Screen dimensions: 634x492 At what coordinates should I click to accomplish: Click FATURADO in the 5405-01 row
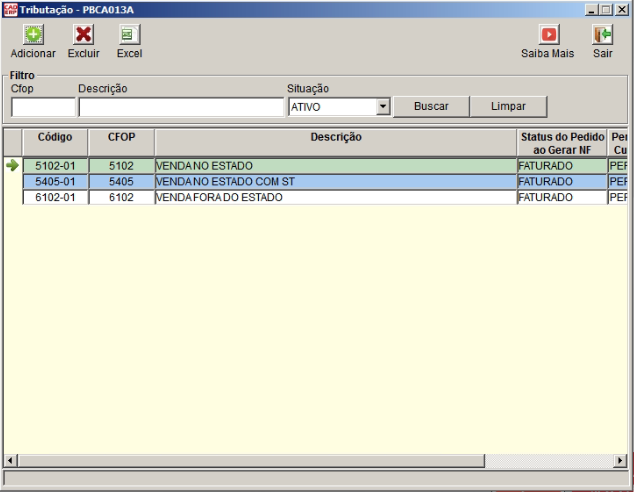[x=562, y=182]
